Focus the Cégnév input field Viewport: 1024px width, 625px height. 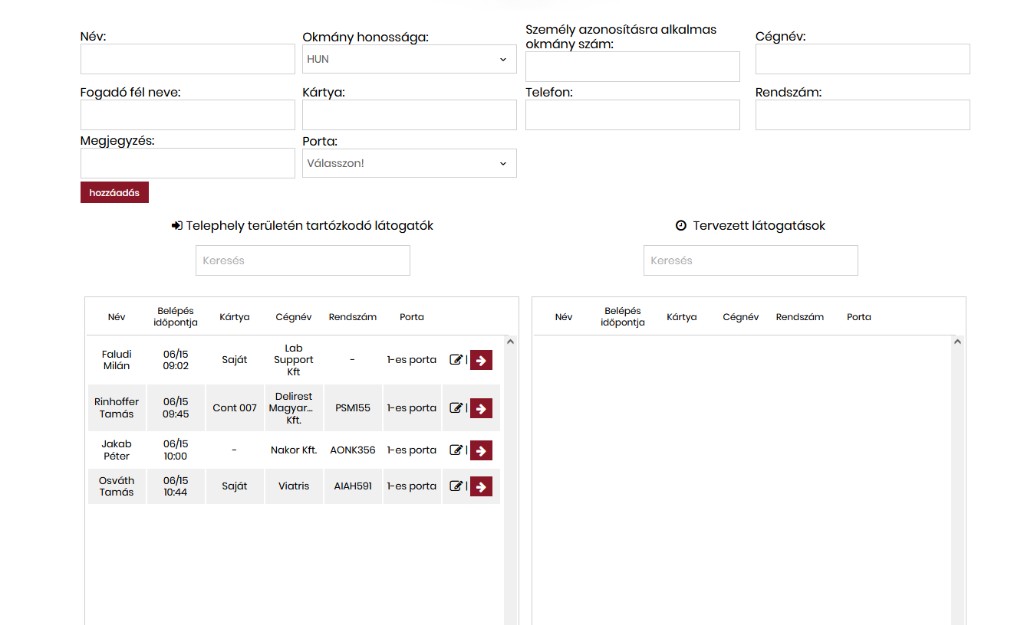tap(863, 59)
